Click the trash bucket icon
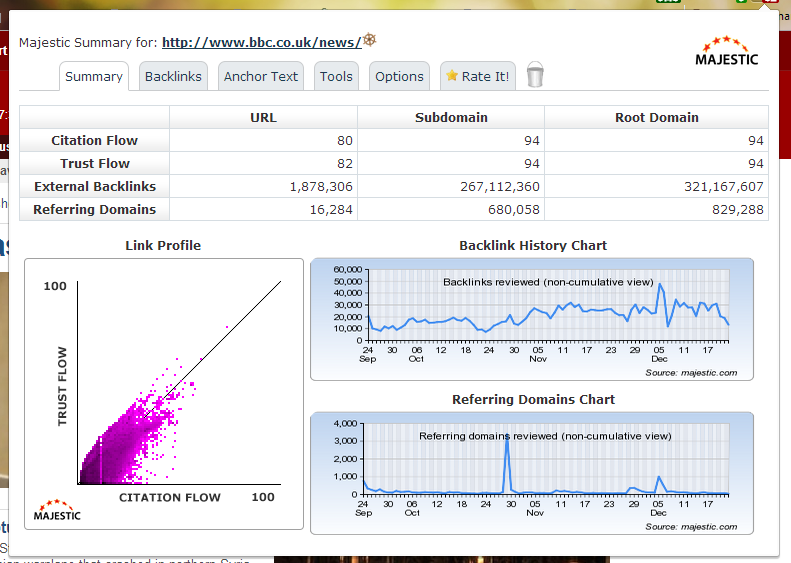Viewport: 791px width, 563px height. coord(535,75)
